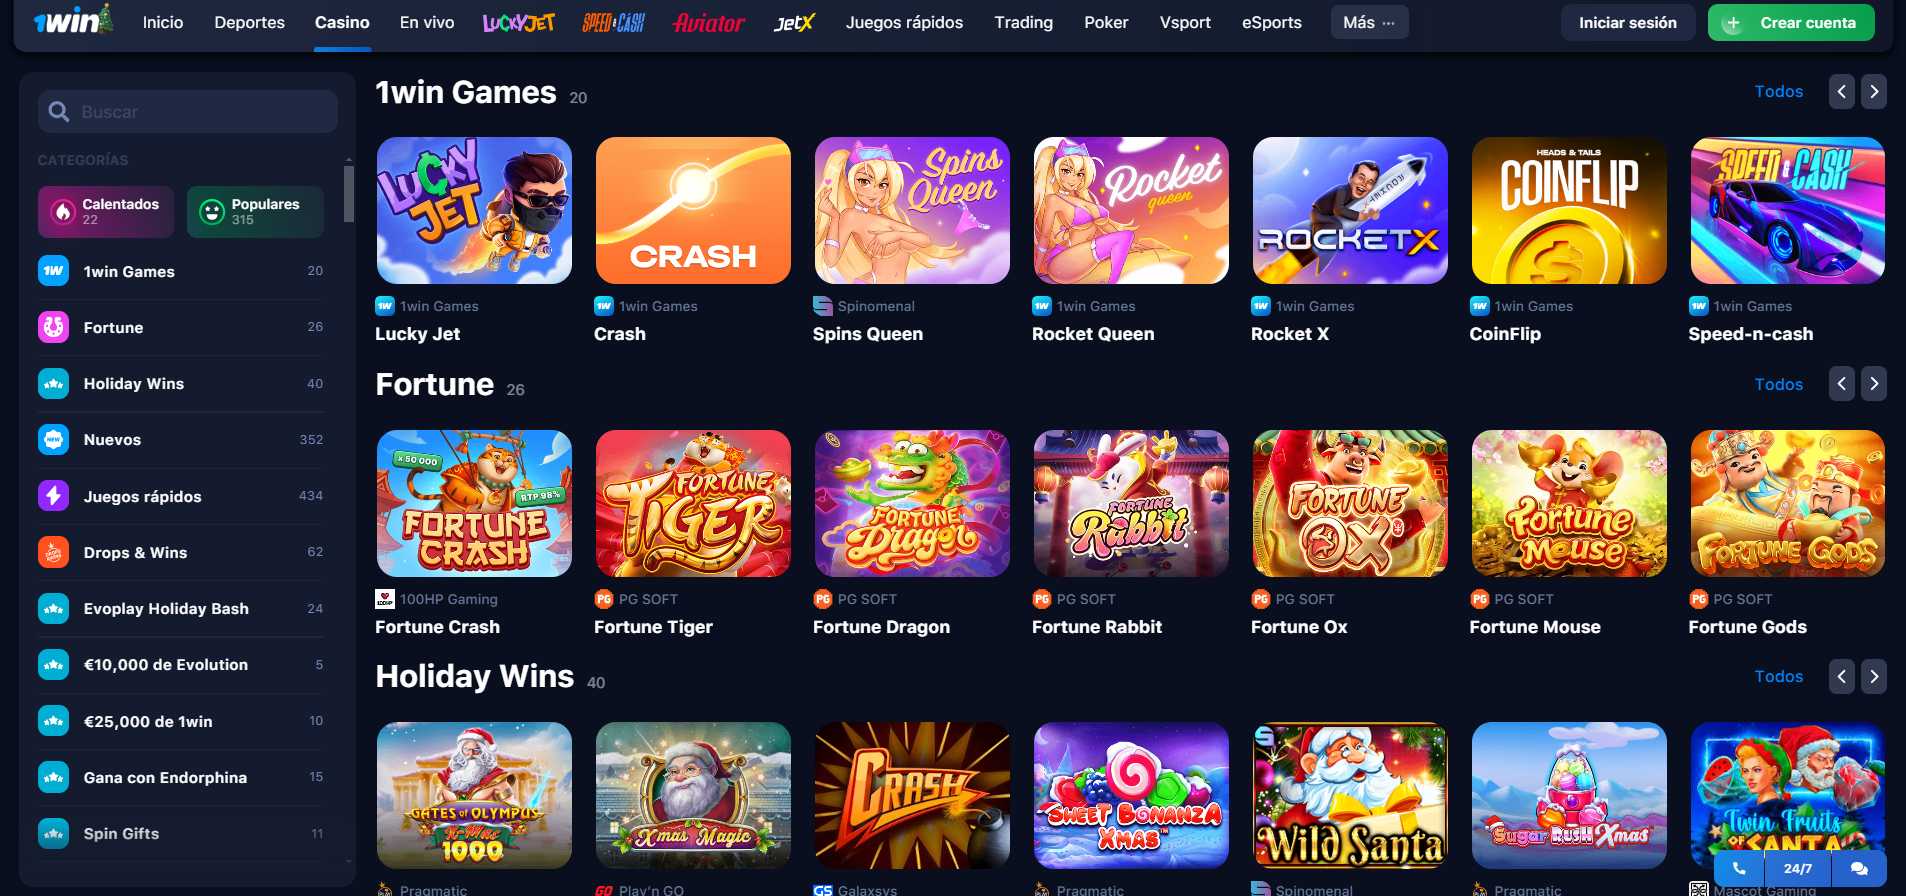The width and height of the screenshot is (1906, 896).
Task: Open the Lucky Jet logo in top navigation
Action: click(x=518, y=22)
